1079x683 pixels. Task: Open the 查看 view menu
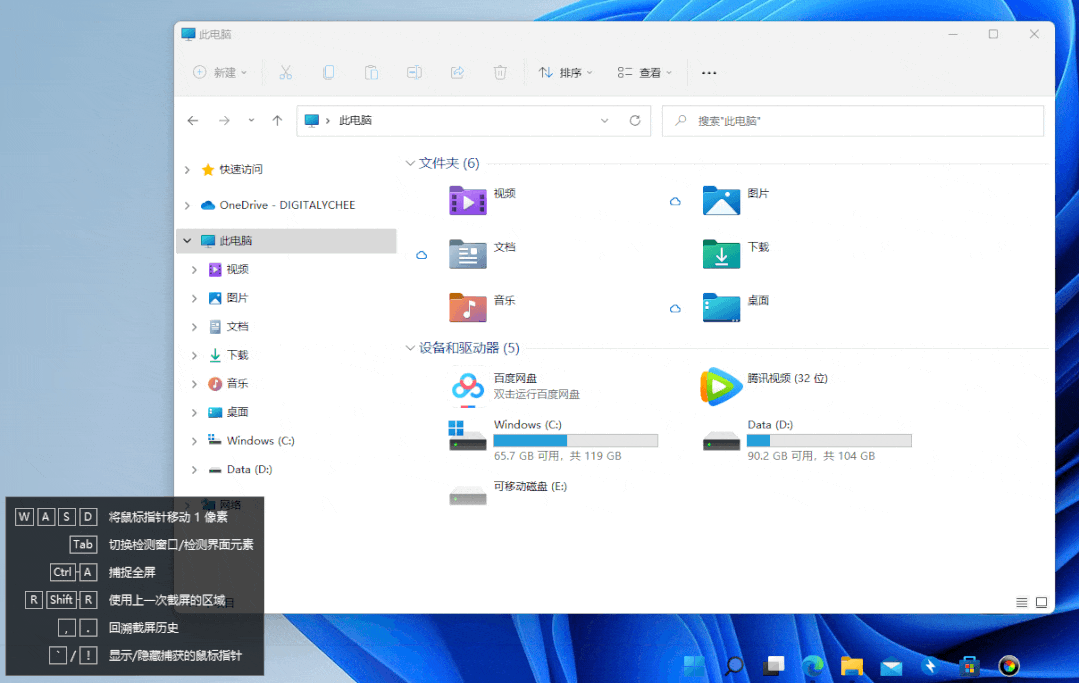pos(645,72)
